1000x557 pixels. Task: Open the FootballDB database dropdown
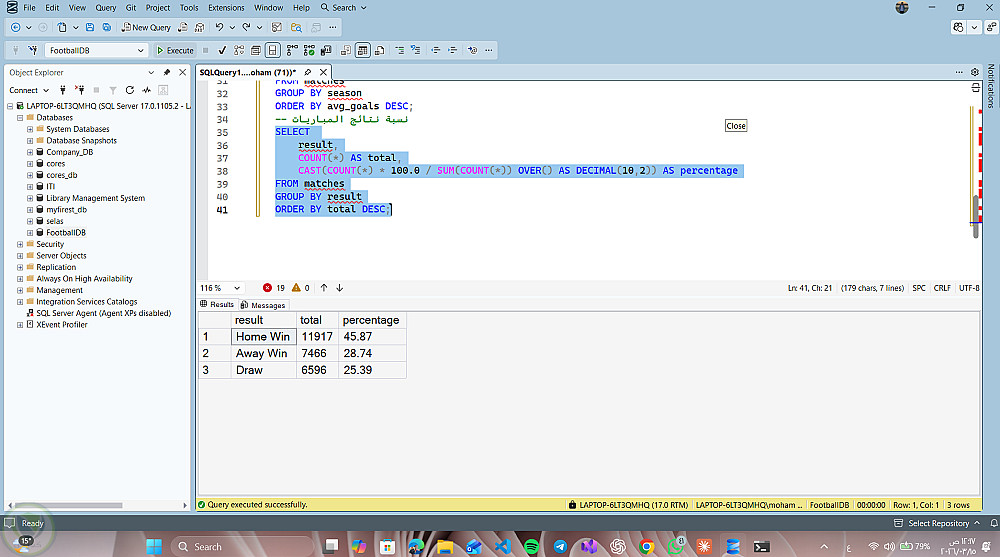click(x=140, y=50)
